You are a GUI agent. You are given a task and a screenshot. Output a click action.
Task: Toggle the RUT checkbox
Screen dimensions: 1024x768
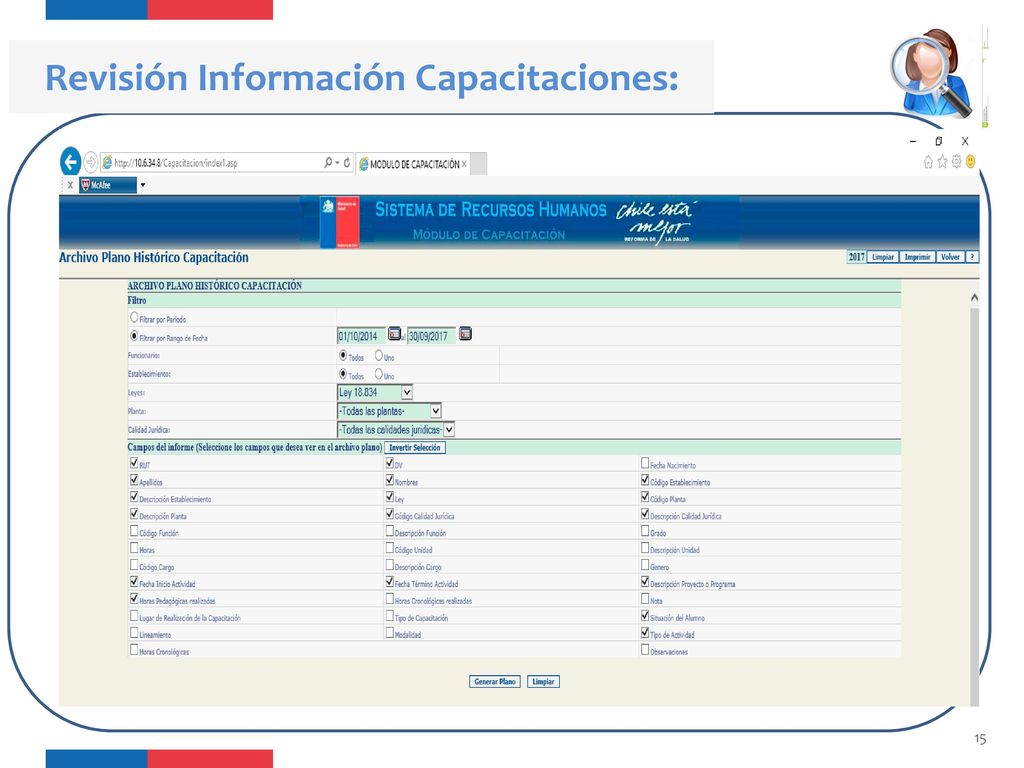[x=134, y=463]
